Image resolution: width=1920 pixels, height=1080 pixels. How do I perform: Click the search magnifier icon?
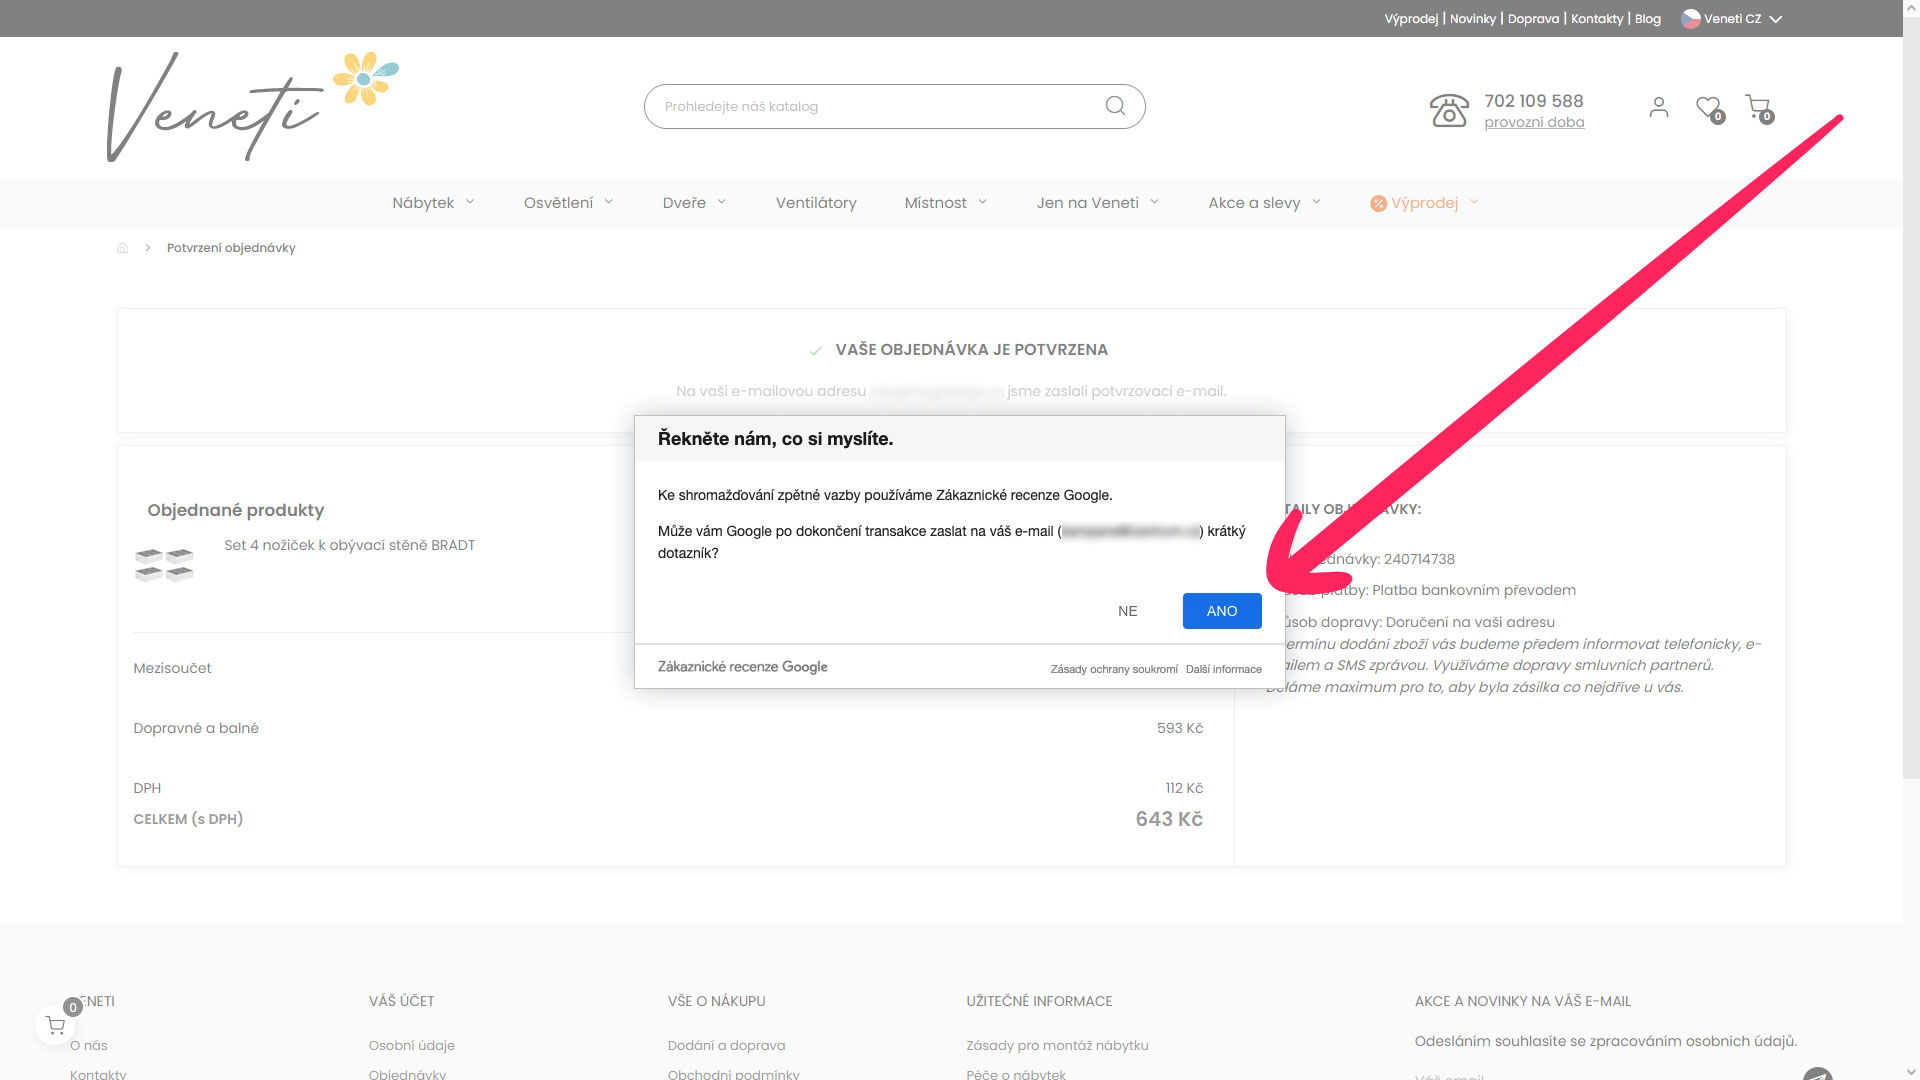tap(1115, 106)
